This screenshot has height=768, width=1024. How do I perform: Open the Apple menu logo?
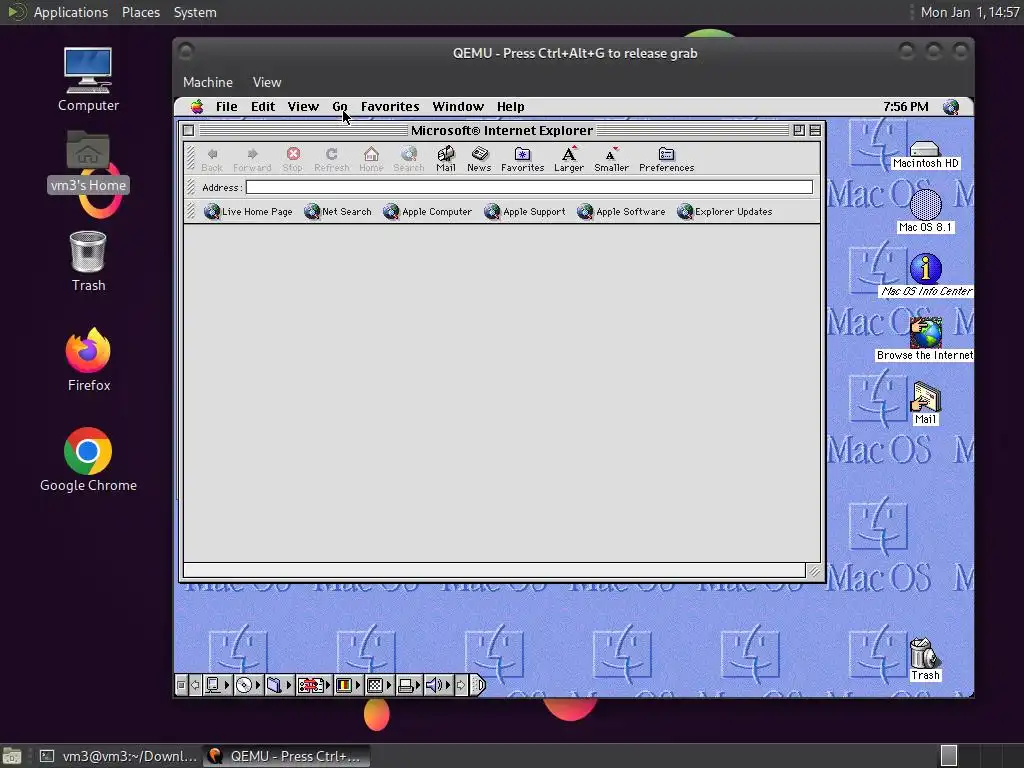point(197,106)
